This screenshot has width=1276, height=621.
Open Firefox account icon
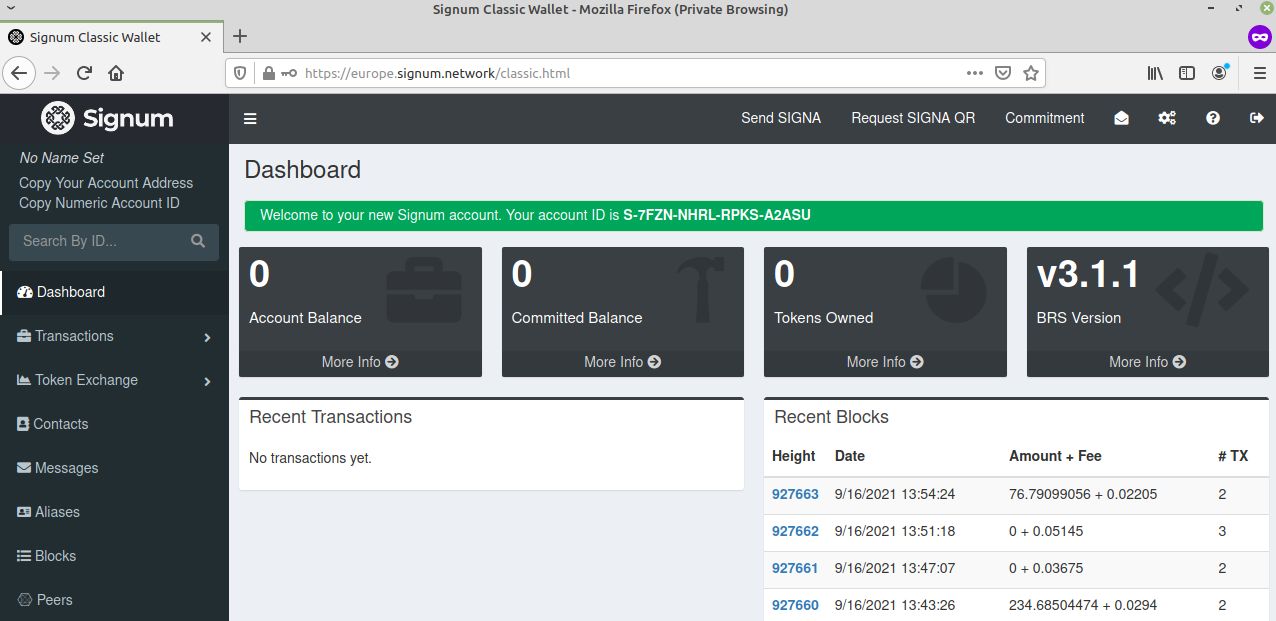tap(1219, 73)
